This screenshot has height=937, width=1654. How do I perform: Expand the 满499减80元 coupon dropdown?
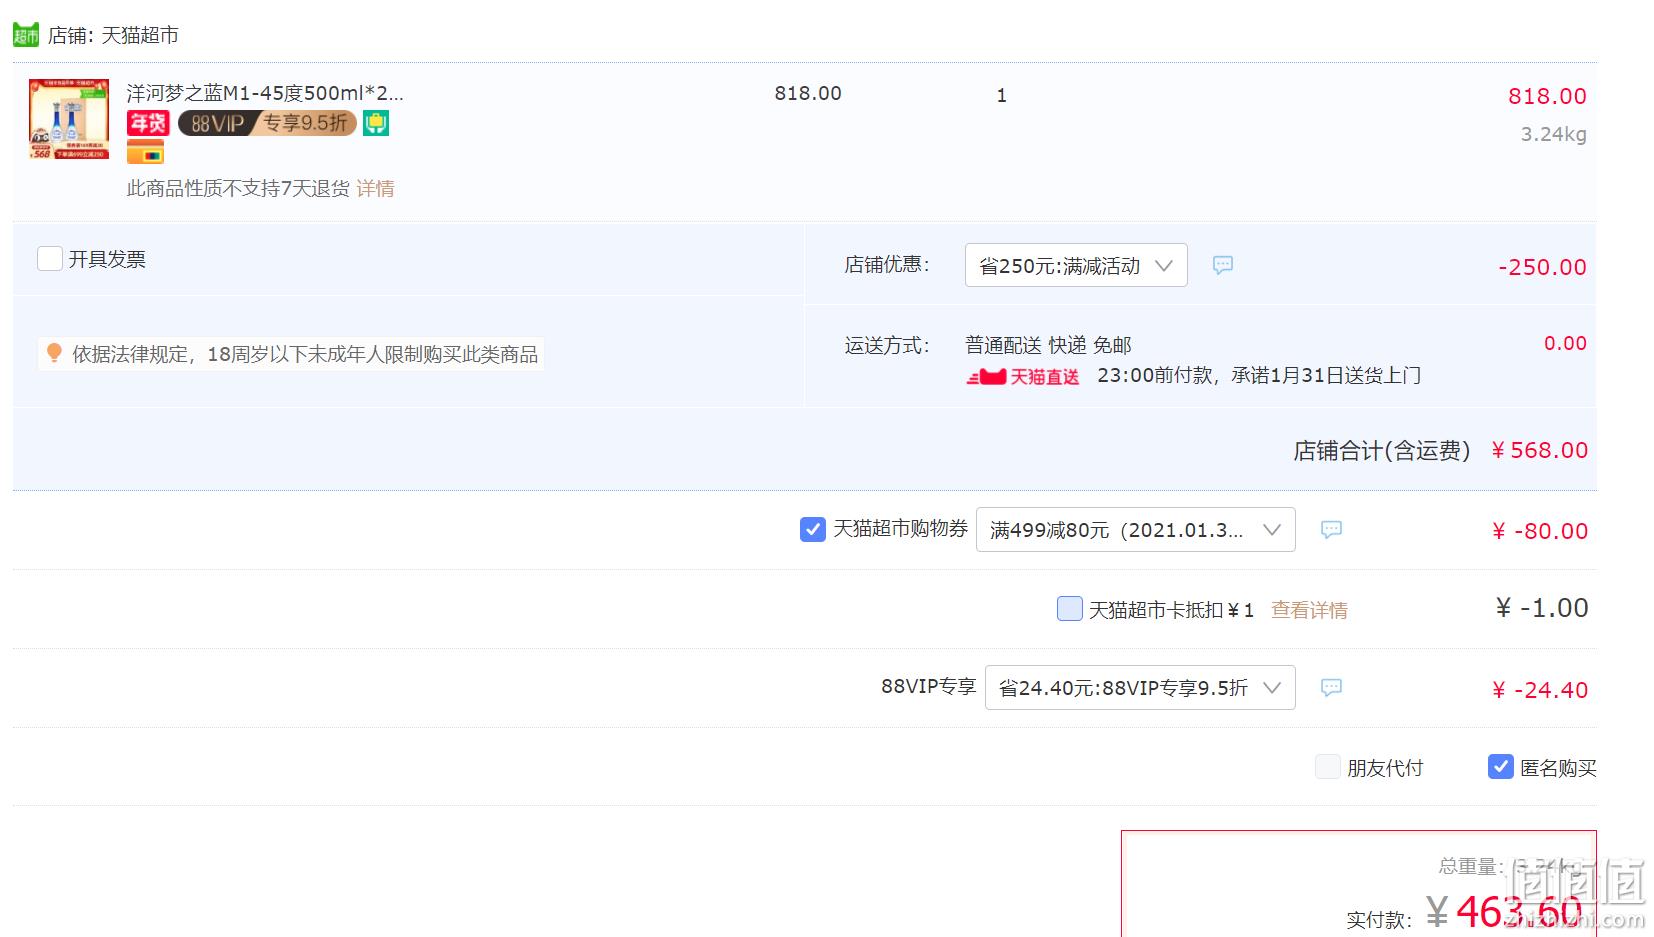point(1135,529)
